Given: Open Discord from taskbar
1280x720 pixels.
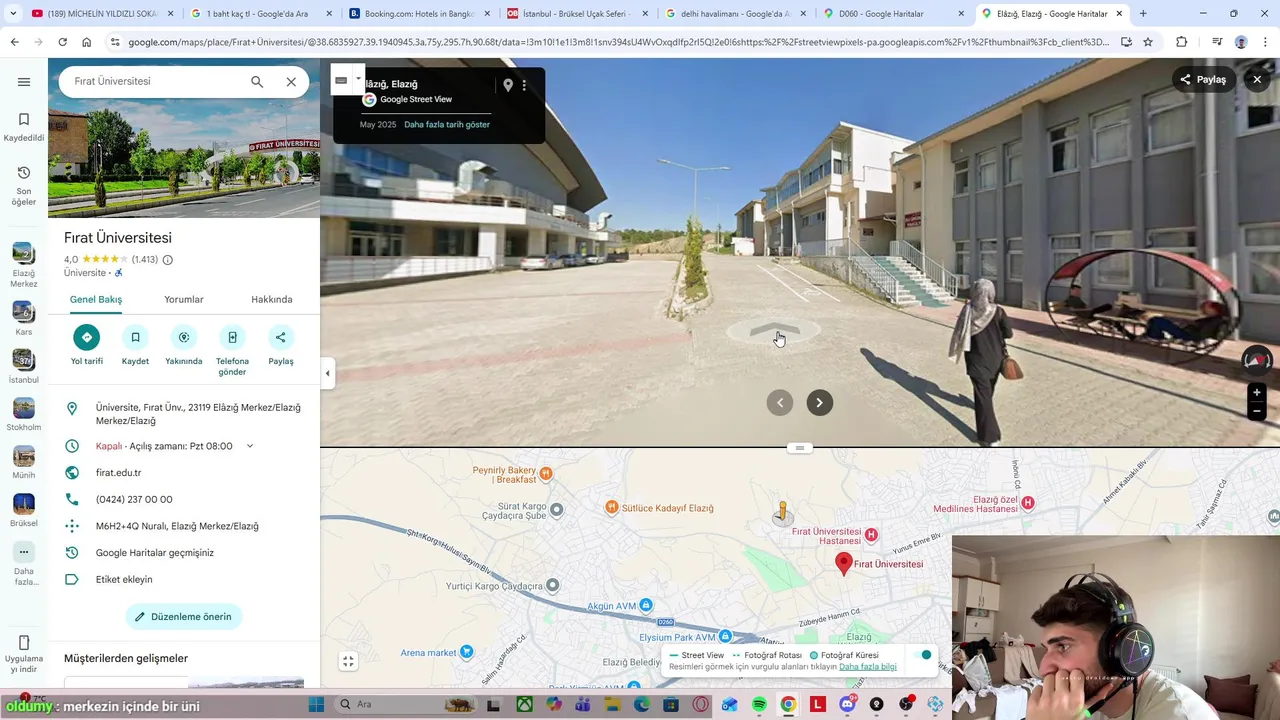Looking at the screenshot, I should pos(848,704).
